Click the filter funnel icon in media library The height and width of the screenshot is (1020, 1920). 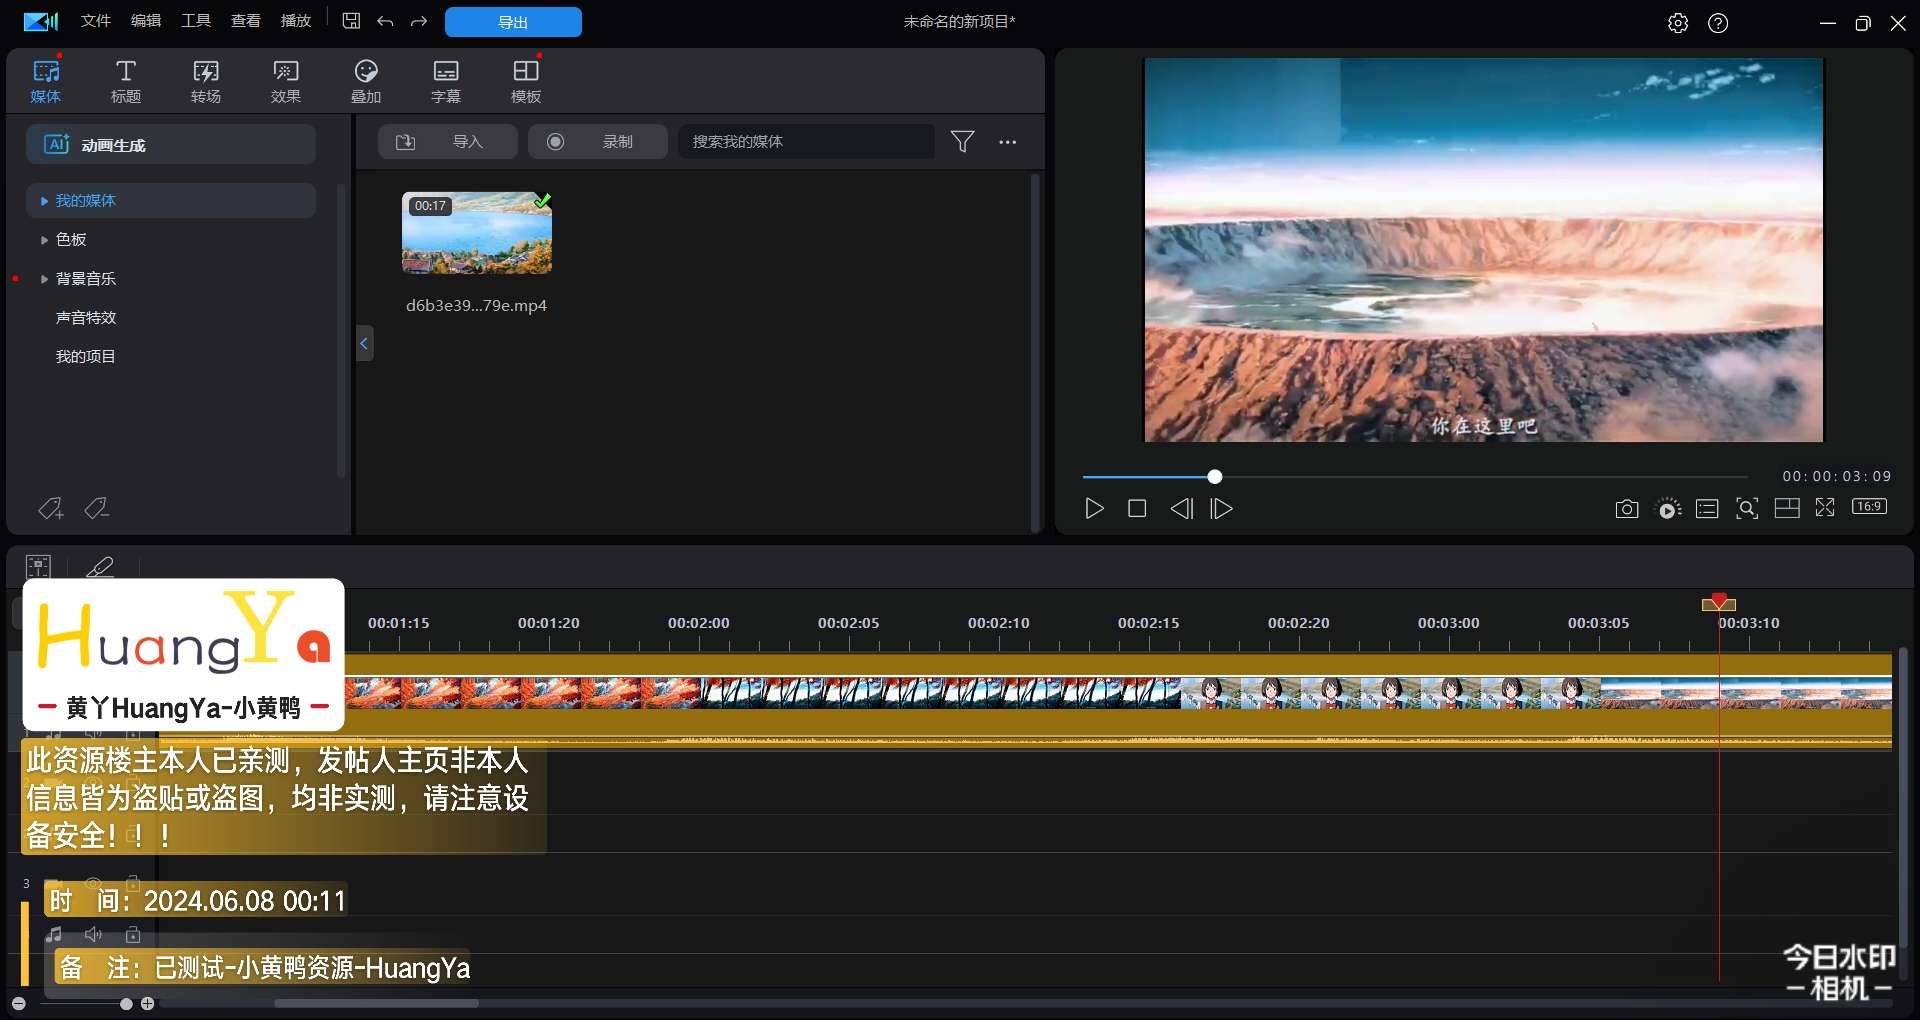pos(962,142)
